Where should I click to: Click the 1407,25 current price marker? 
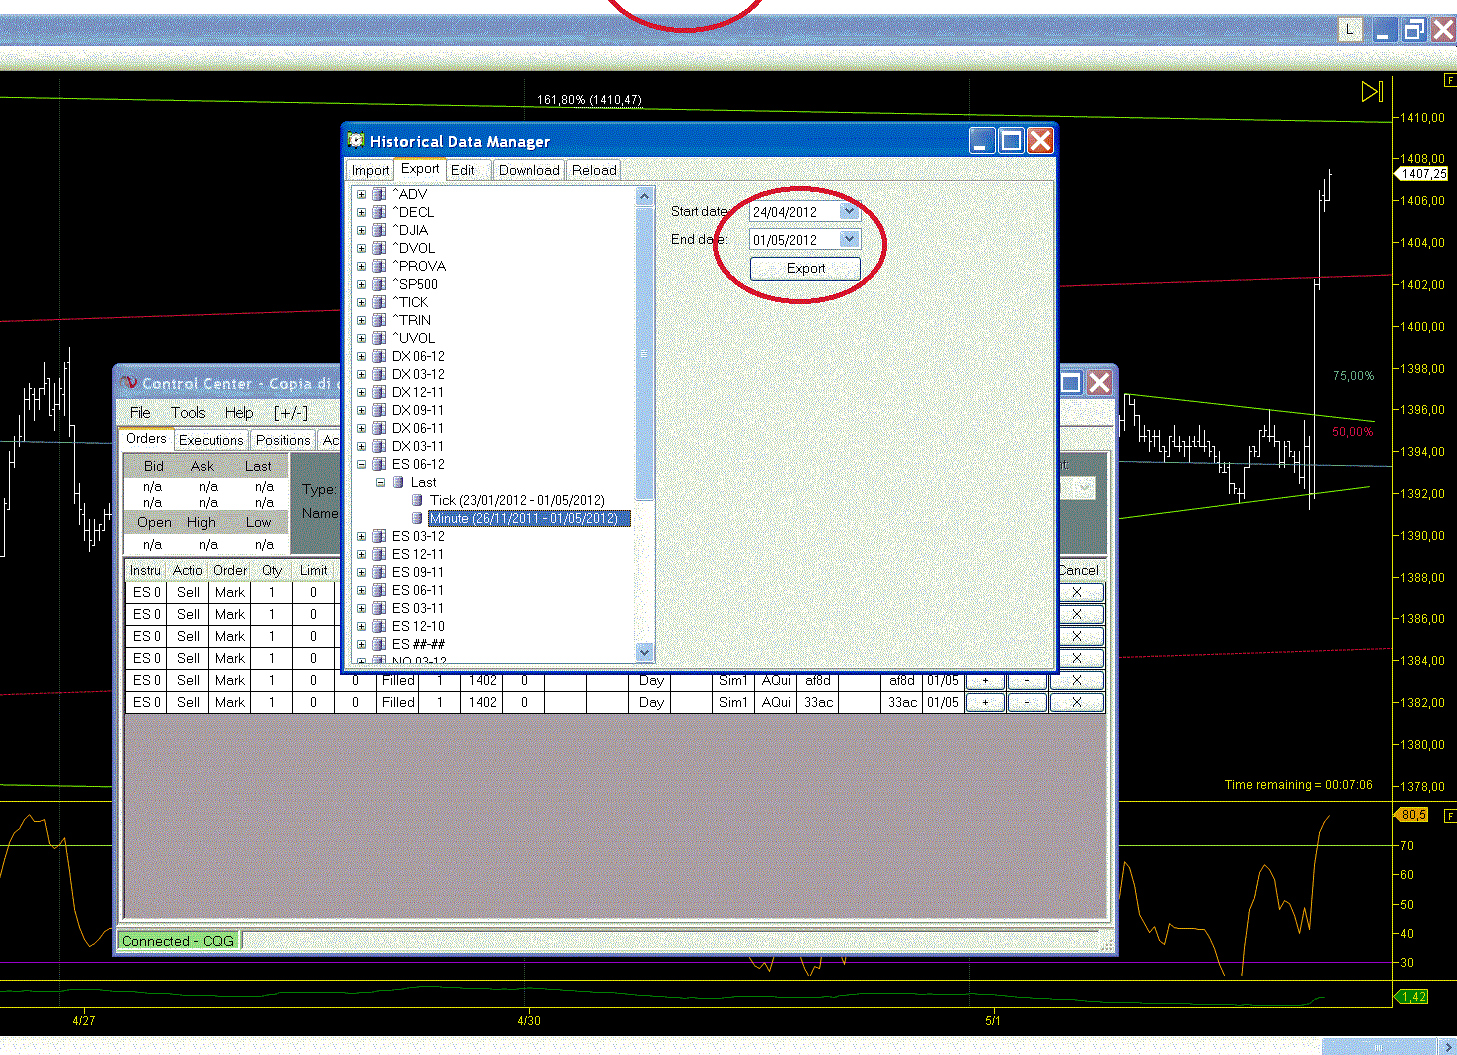tap(1422, 174)
